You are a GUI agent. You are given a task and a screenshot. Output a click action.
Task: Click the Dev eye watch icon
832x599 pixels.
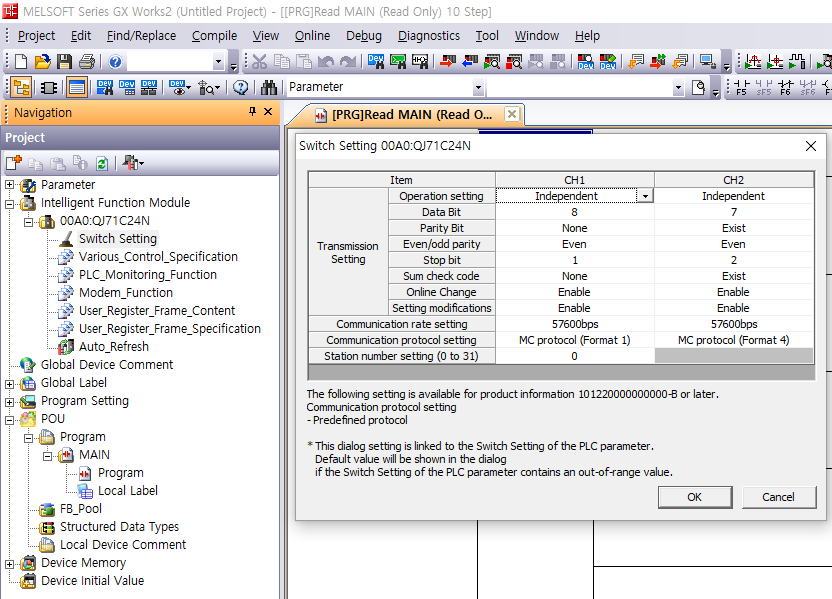coord(177,87)
